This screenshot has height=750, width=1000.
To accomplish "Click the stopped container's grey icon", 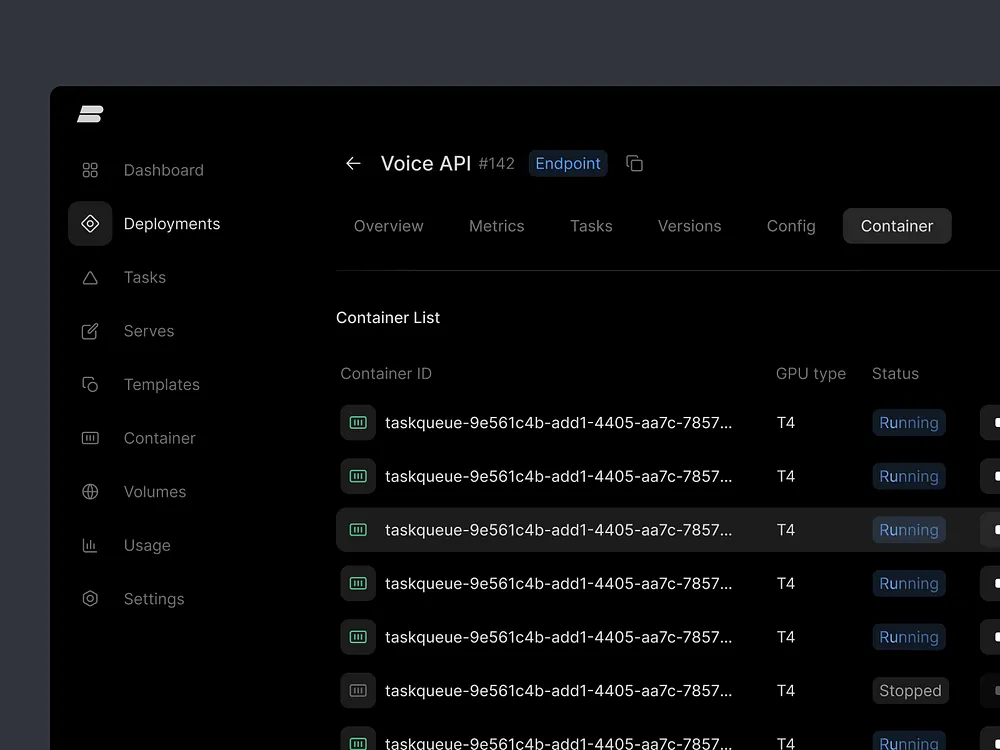I will pos(358,691).
